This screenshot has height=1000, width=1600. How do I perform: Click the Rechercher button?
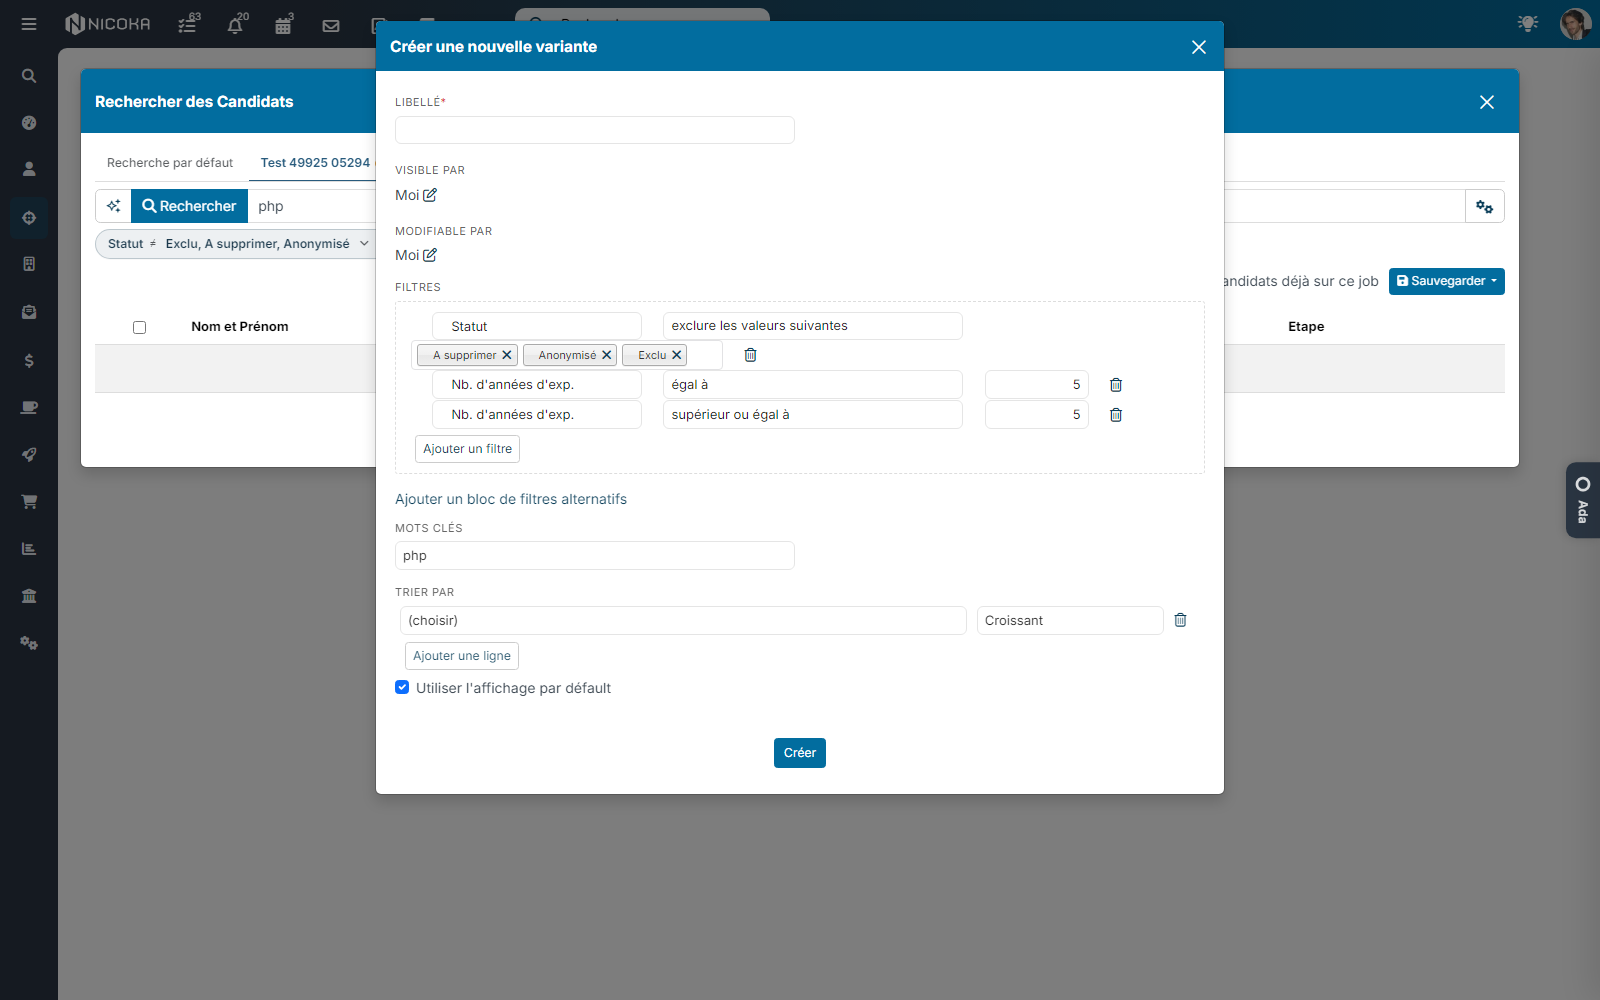pos(189,206)
